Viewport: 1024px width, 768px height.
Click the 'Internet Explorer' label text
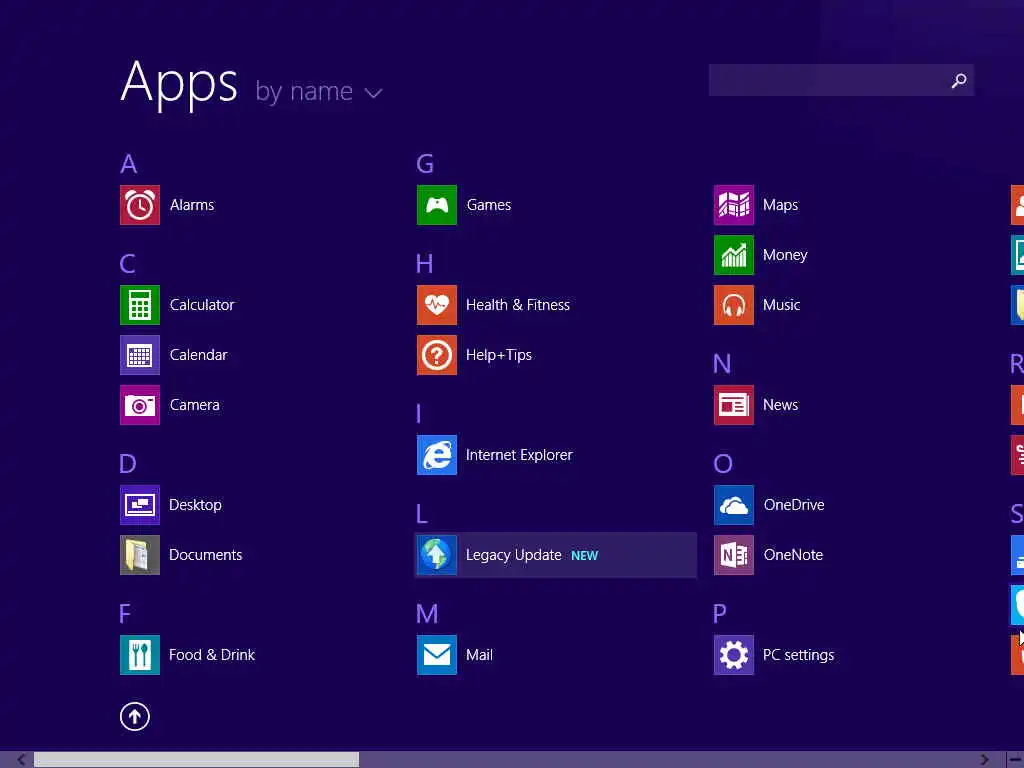point(519,455)
